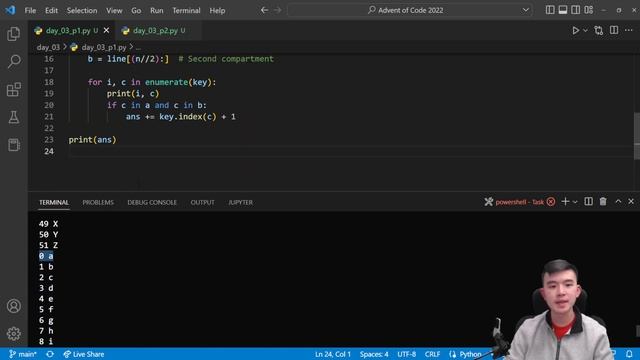
Task: Go back with the left arrow
Action: [x=264, y=10]
